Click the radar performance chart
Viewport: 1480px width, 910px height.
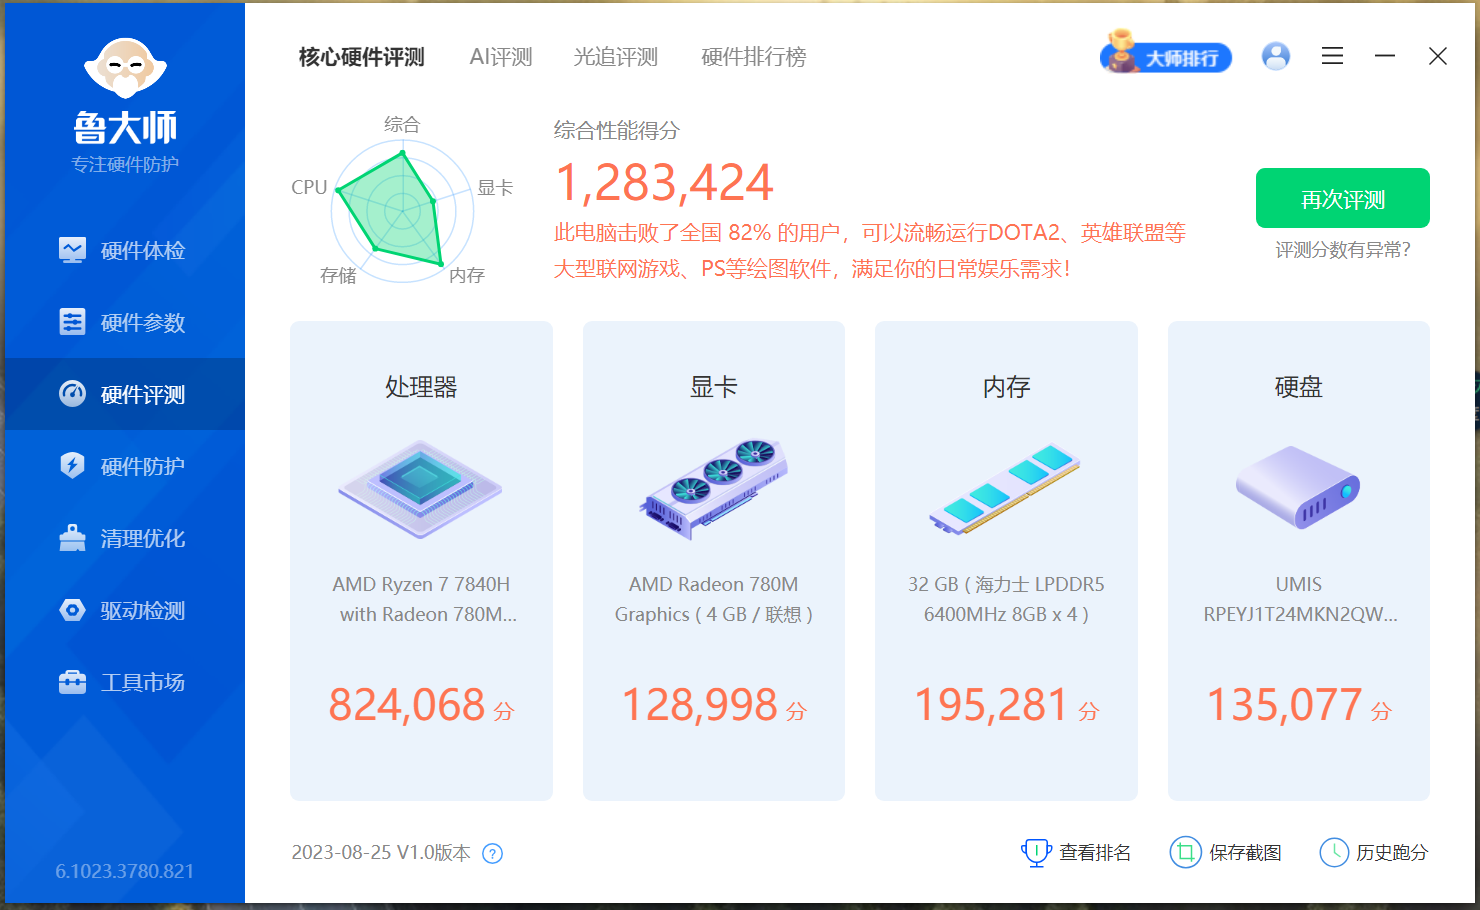[x=402, y=210]
